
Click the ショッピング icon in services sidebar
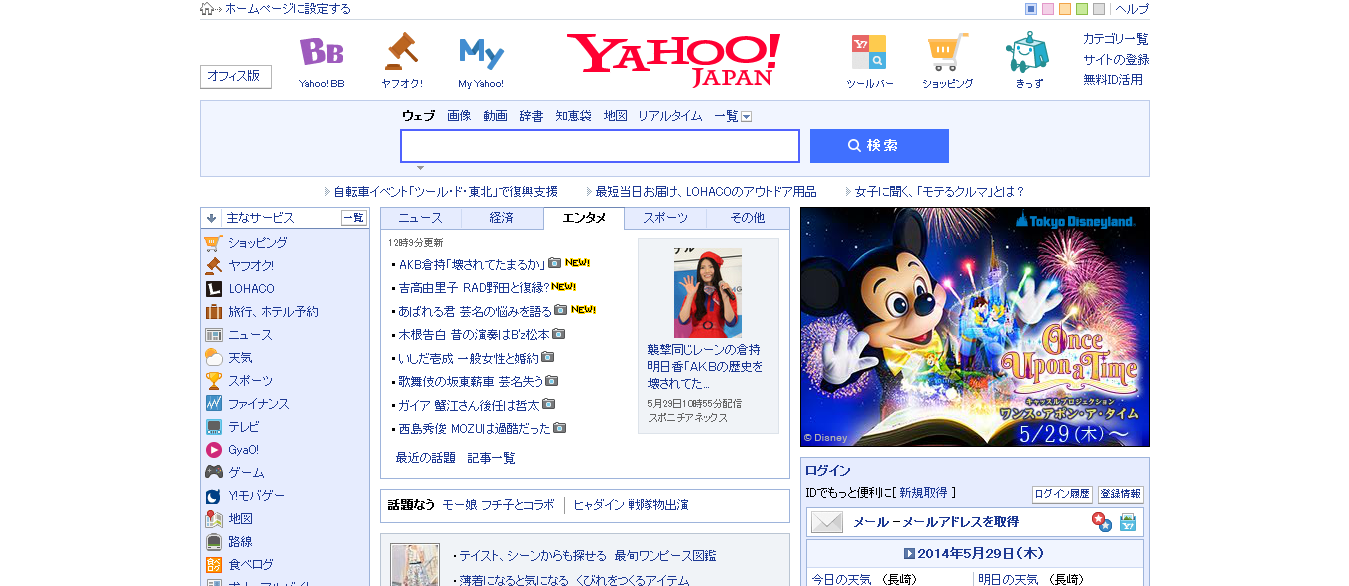(213, 243)
